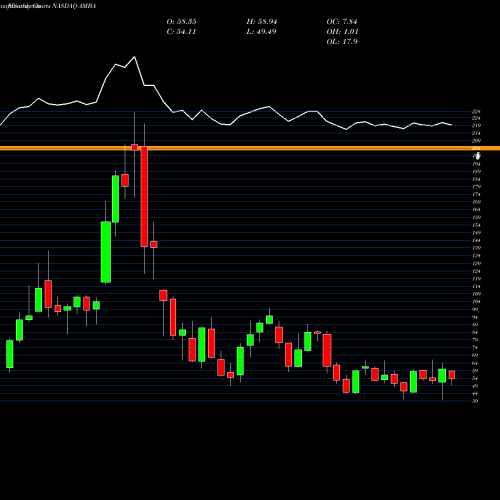Click the small arrow marker below the 204 label

(x=478, y=155)
